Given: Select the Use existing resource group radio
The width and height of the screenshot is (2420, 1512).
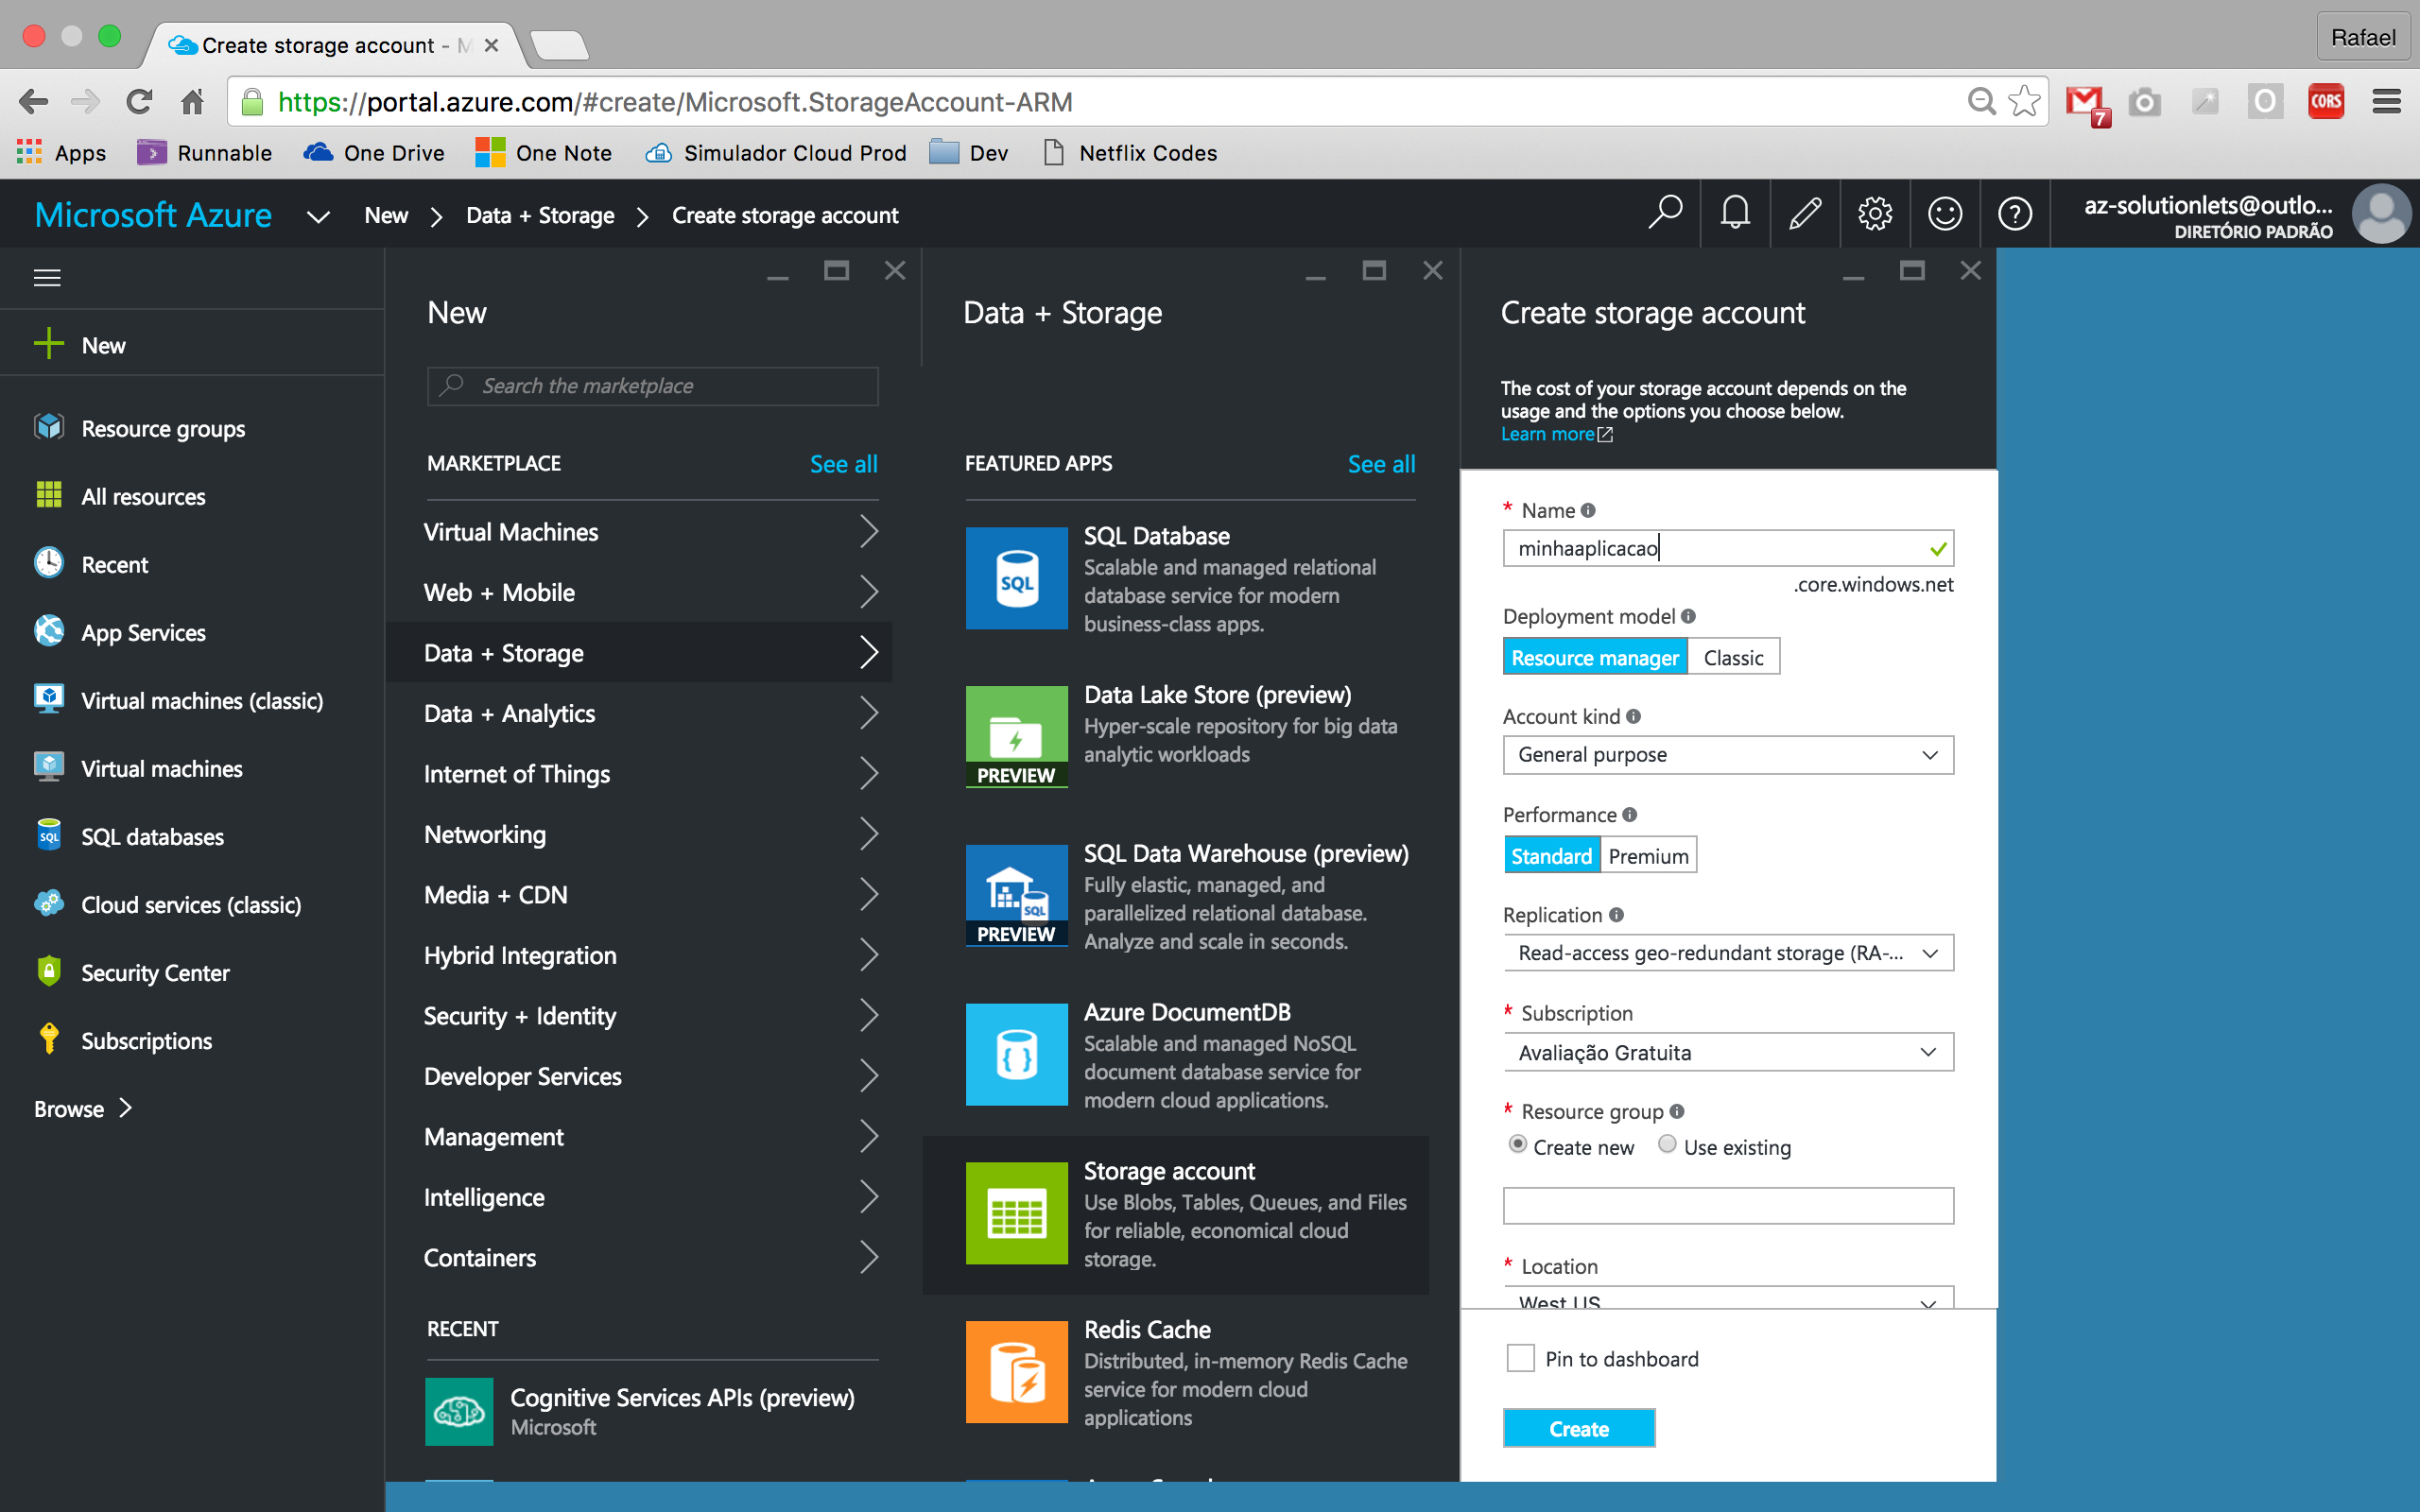Looking at the screenshot, I should [1667, 1144].
